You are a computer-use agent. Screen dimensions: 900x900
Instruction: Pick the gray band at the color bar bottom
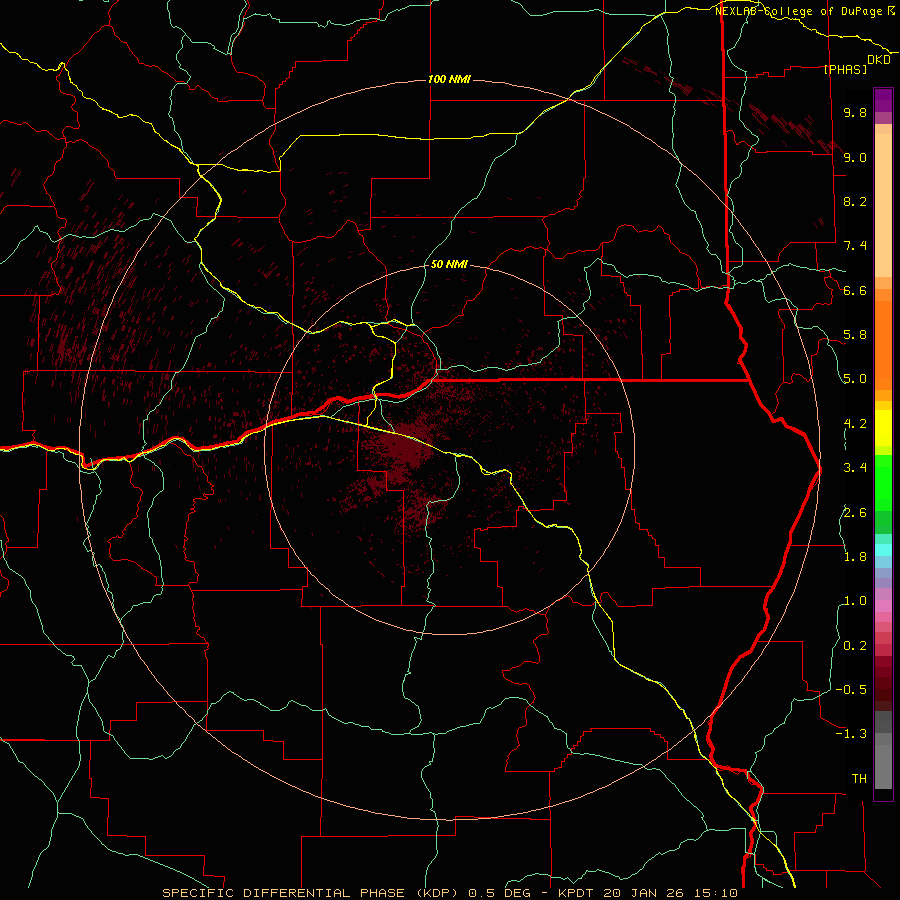(883, 766)
